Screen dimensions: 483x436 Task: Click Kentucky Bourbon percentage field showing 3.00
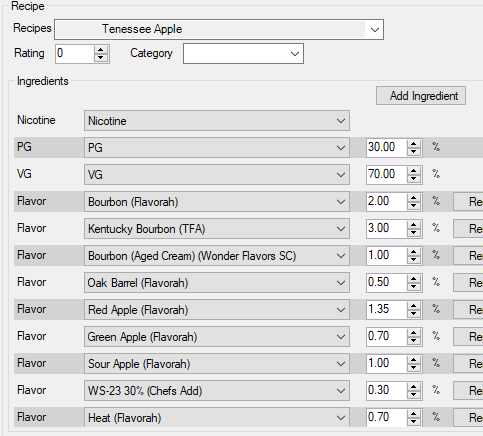click(x=387, y=228)
